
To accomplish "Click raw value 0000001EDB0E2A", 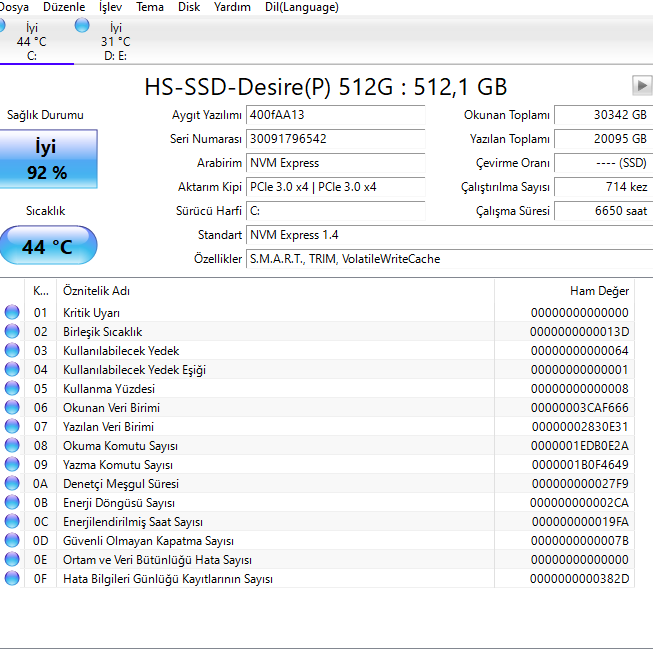I will coord(579,446).
